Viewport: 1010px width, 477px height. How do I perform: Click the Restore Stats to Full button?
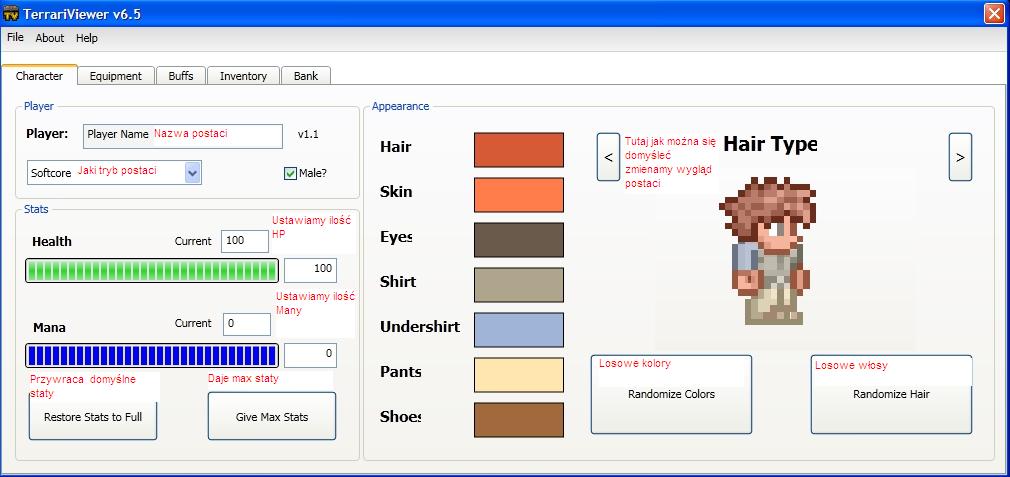click(93, 416)
